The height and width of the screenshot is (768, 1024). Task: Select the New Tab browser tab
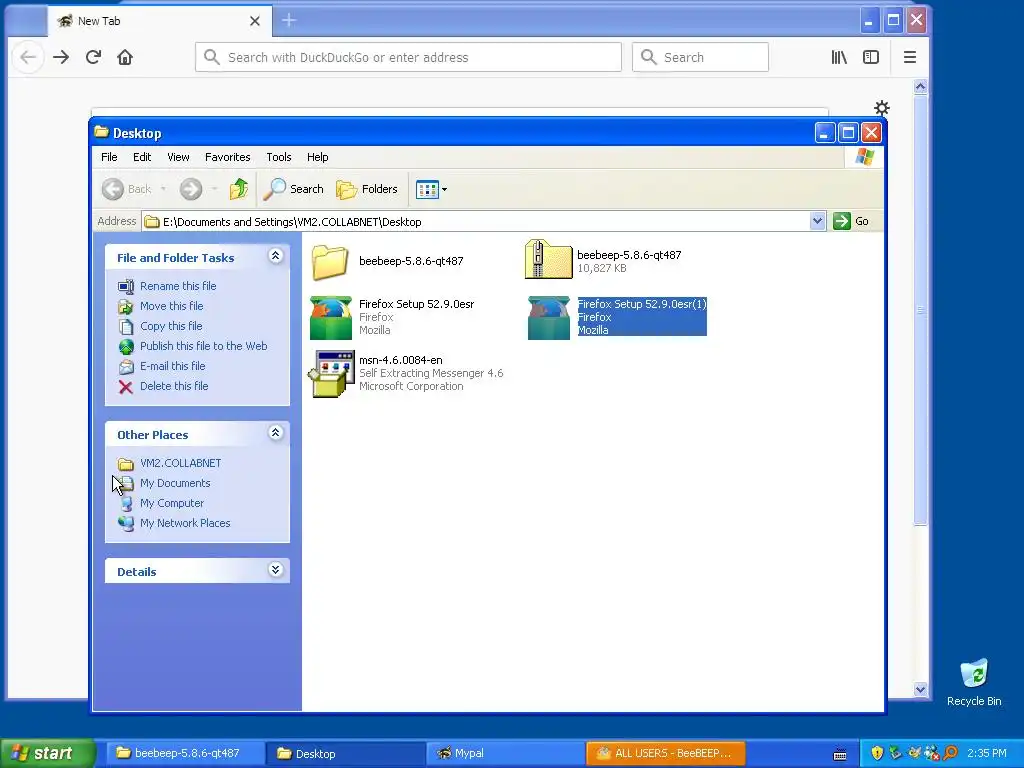point(159,21)
